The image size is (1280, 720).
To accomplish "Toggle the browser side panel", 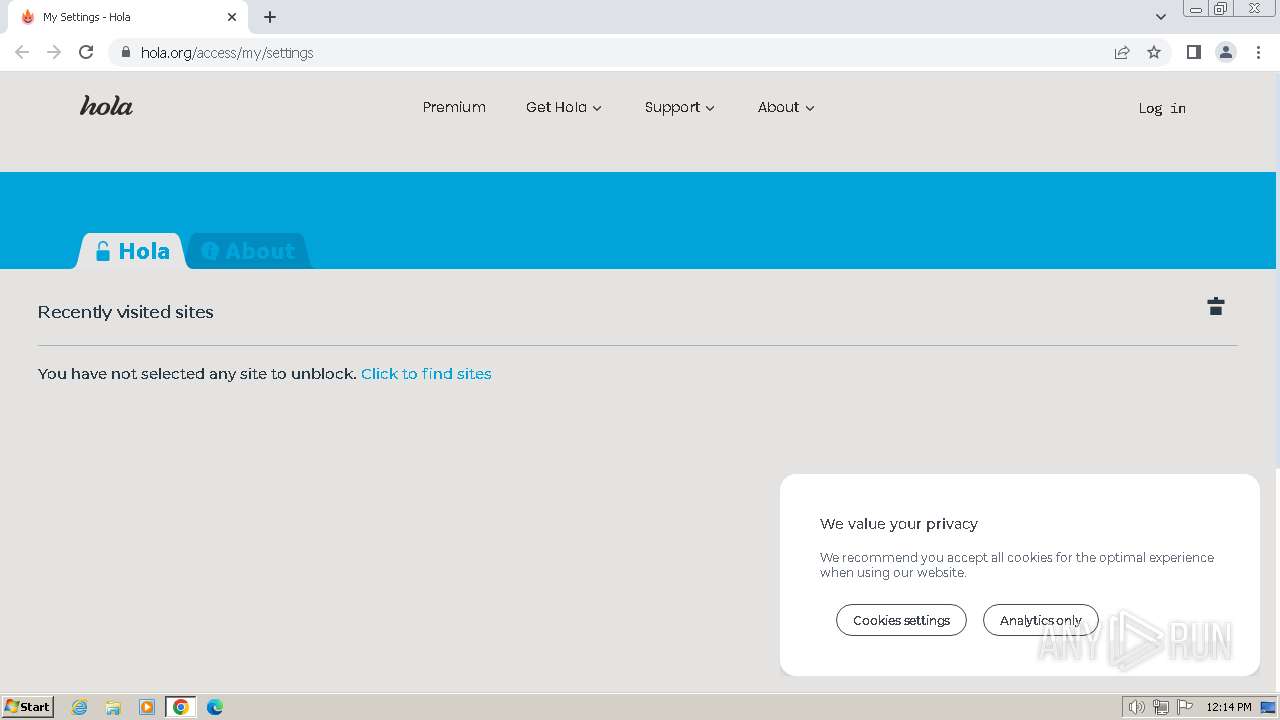I will 1193,52.
